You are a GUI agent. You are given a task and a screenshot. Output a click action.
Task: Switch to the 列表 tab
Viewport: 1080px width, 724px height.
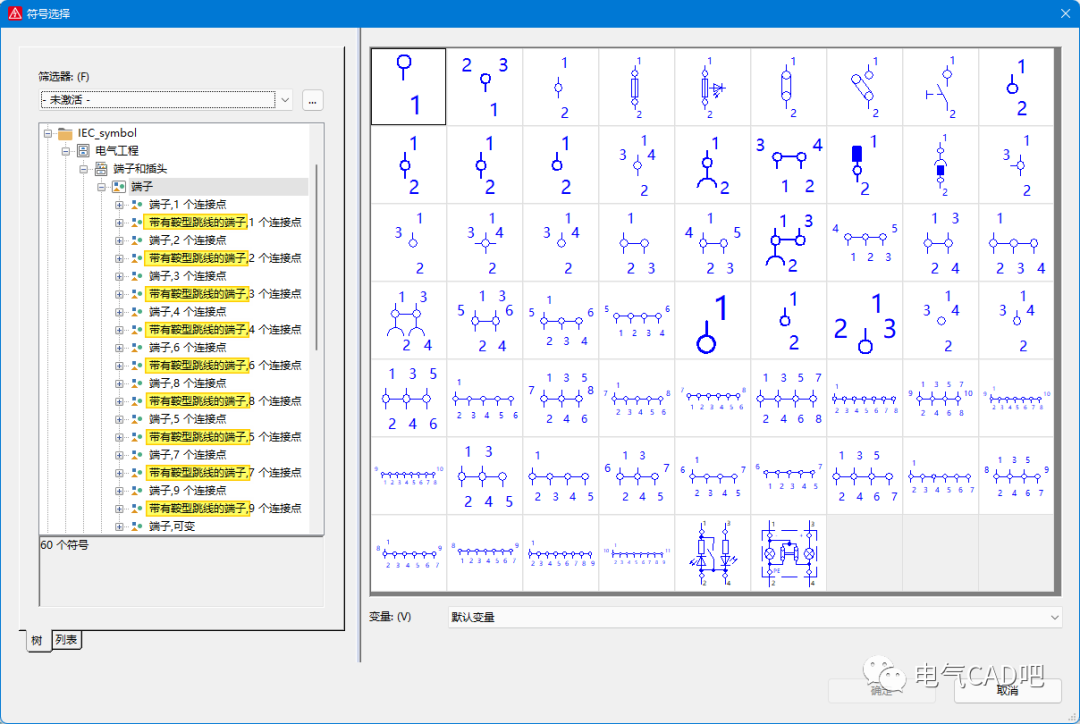(x=66, y=640)
